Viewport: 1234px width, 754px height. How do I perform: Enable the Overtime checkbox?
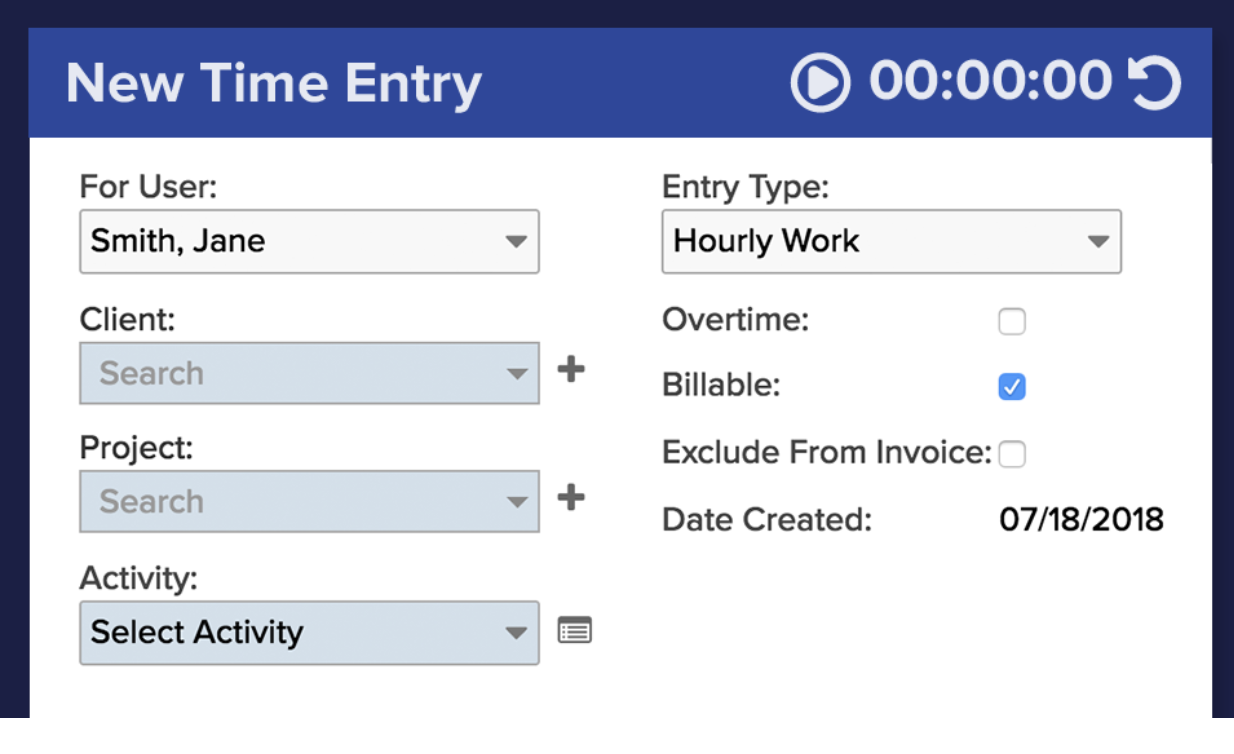(1012, 322)
